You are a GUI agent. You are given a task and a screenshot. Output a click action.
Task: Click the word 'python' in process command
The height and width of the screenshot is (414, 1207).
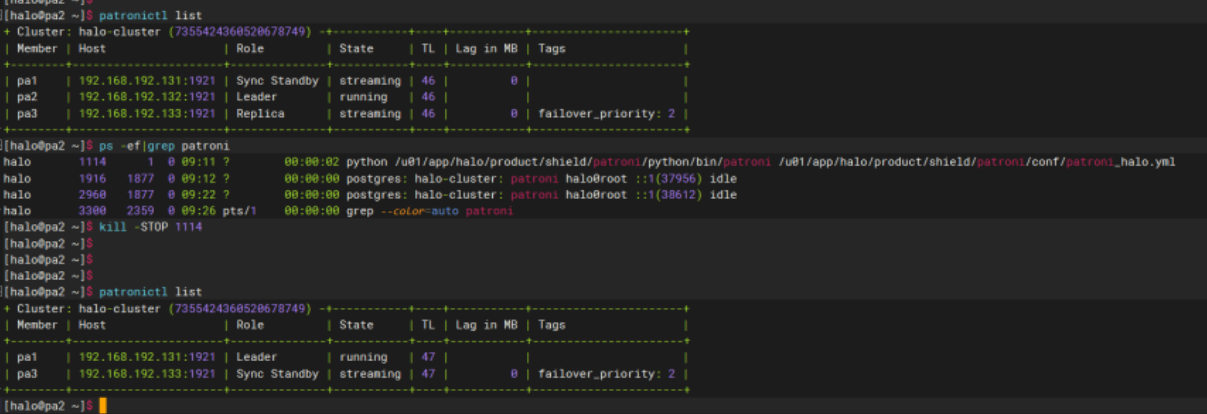pyautogui.click(x=365, y=162)
